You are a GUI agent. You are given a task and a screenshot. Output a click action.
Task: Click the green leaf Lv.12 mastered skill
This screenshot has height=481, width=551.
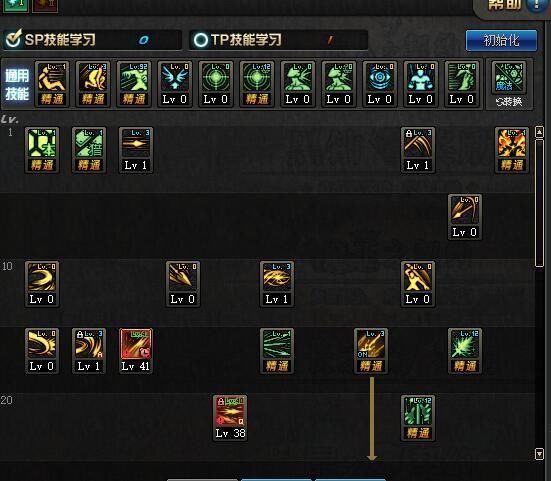pyautogui.click(x=465, y=351)
